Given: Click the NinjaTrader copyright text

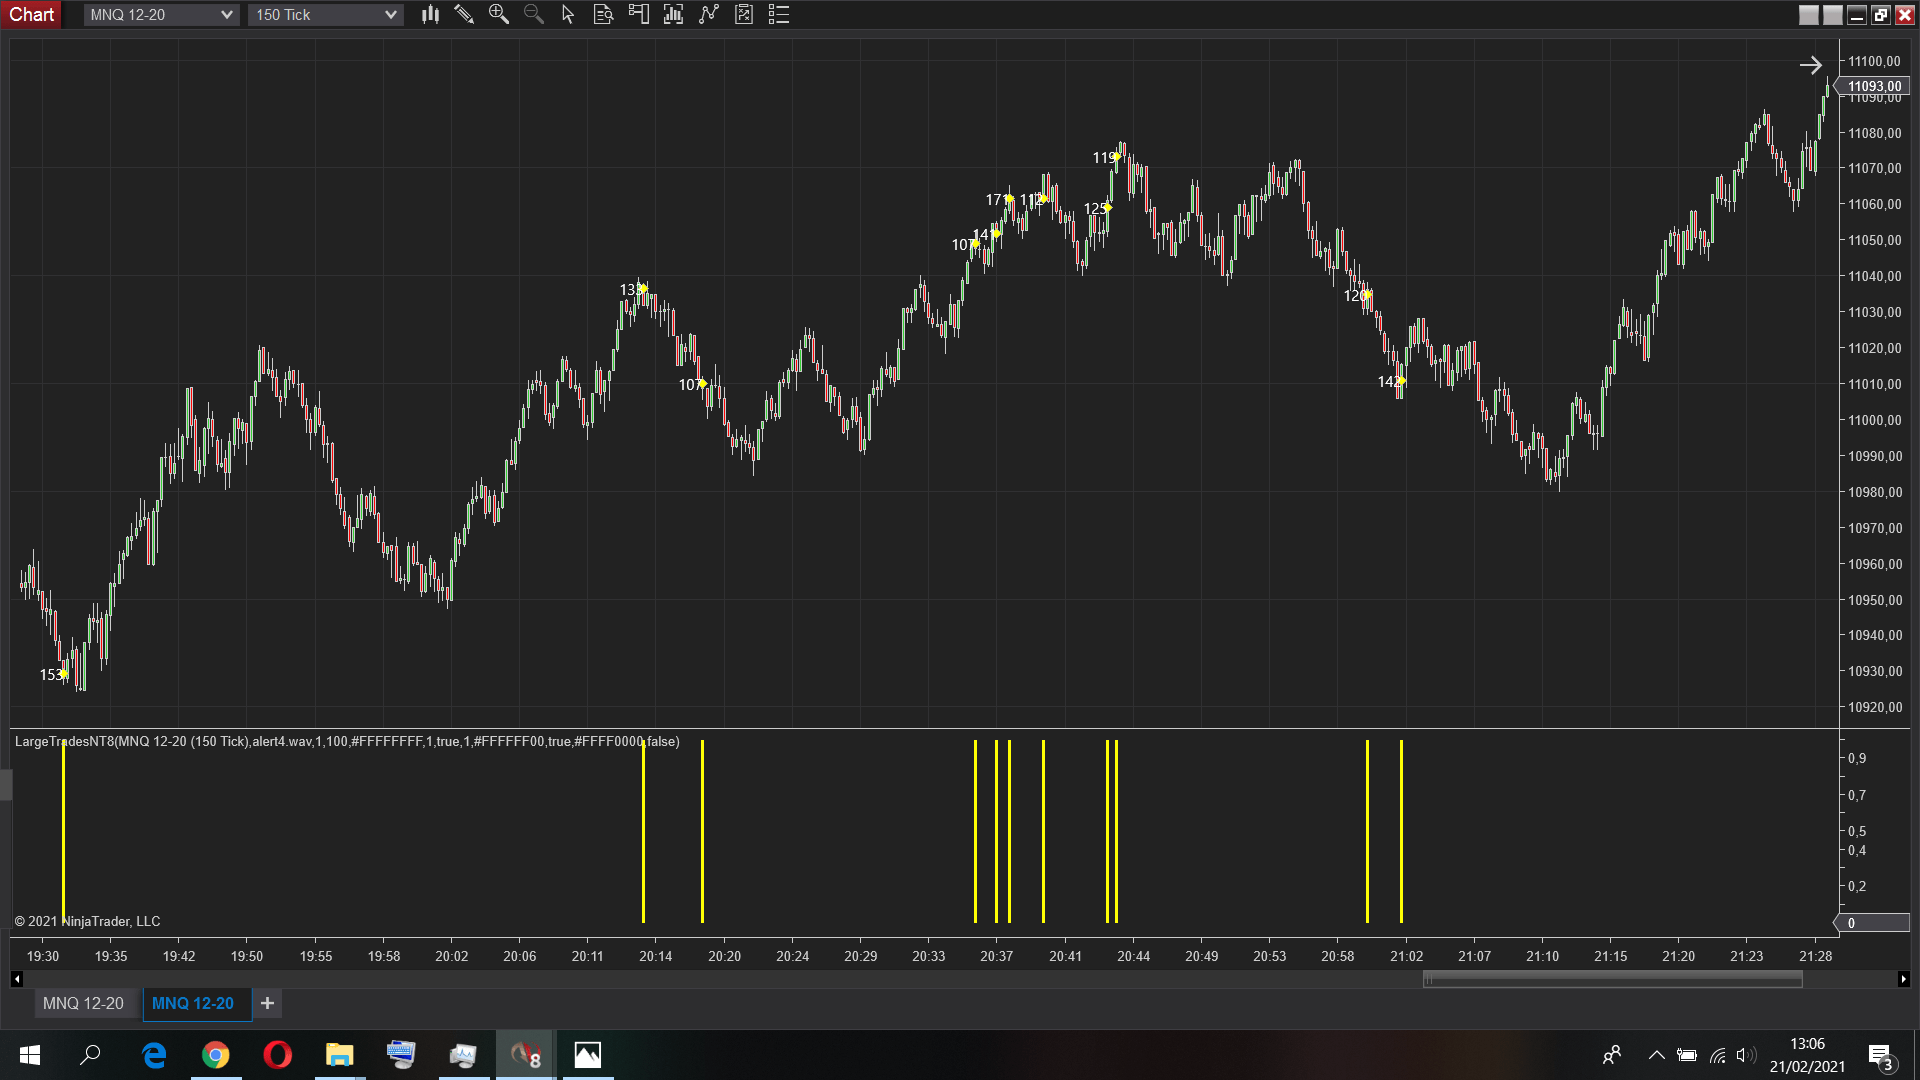Looking at the screenshot, I should [86, 921].
